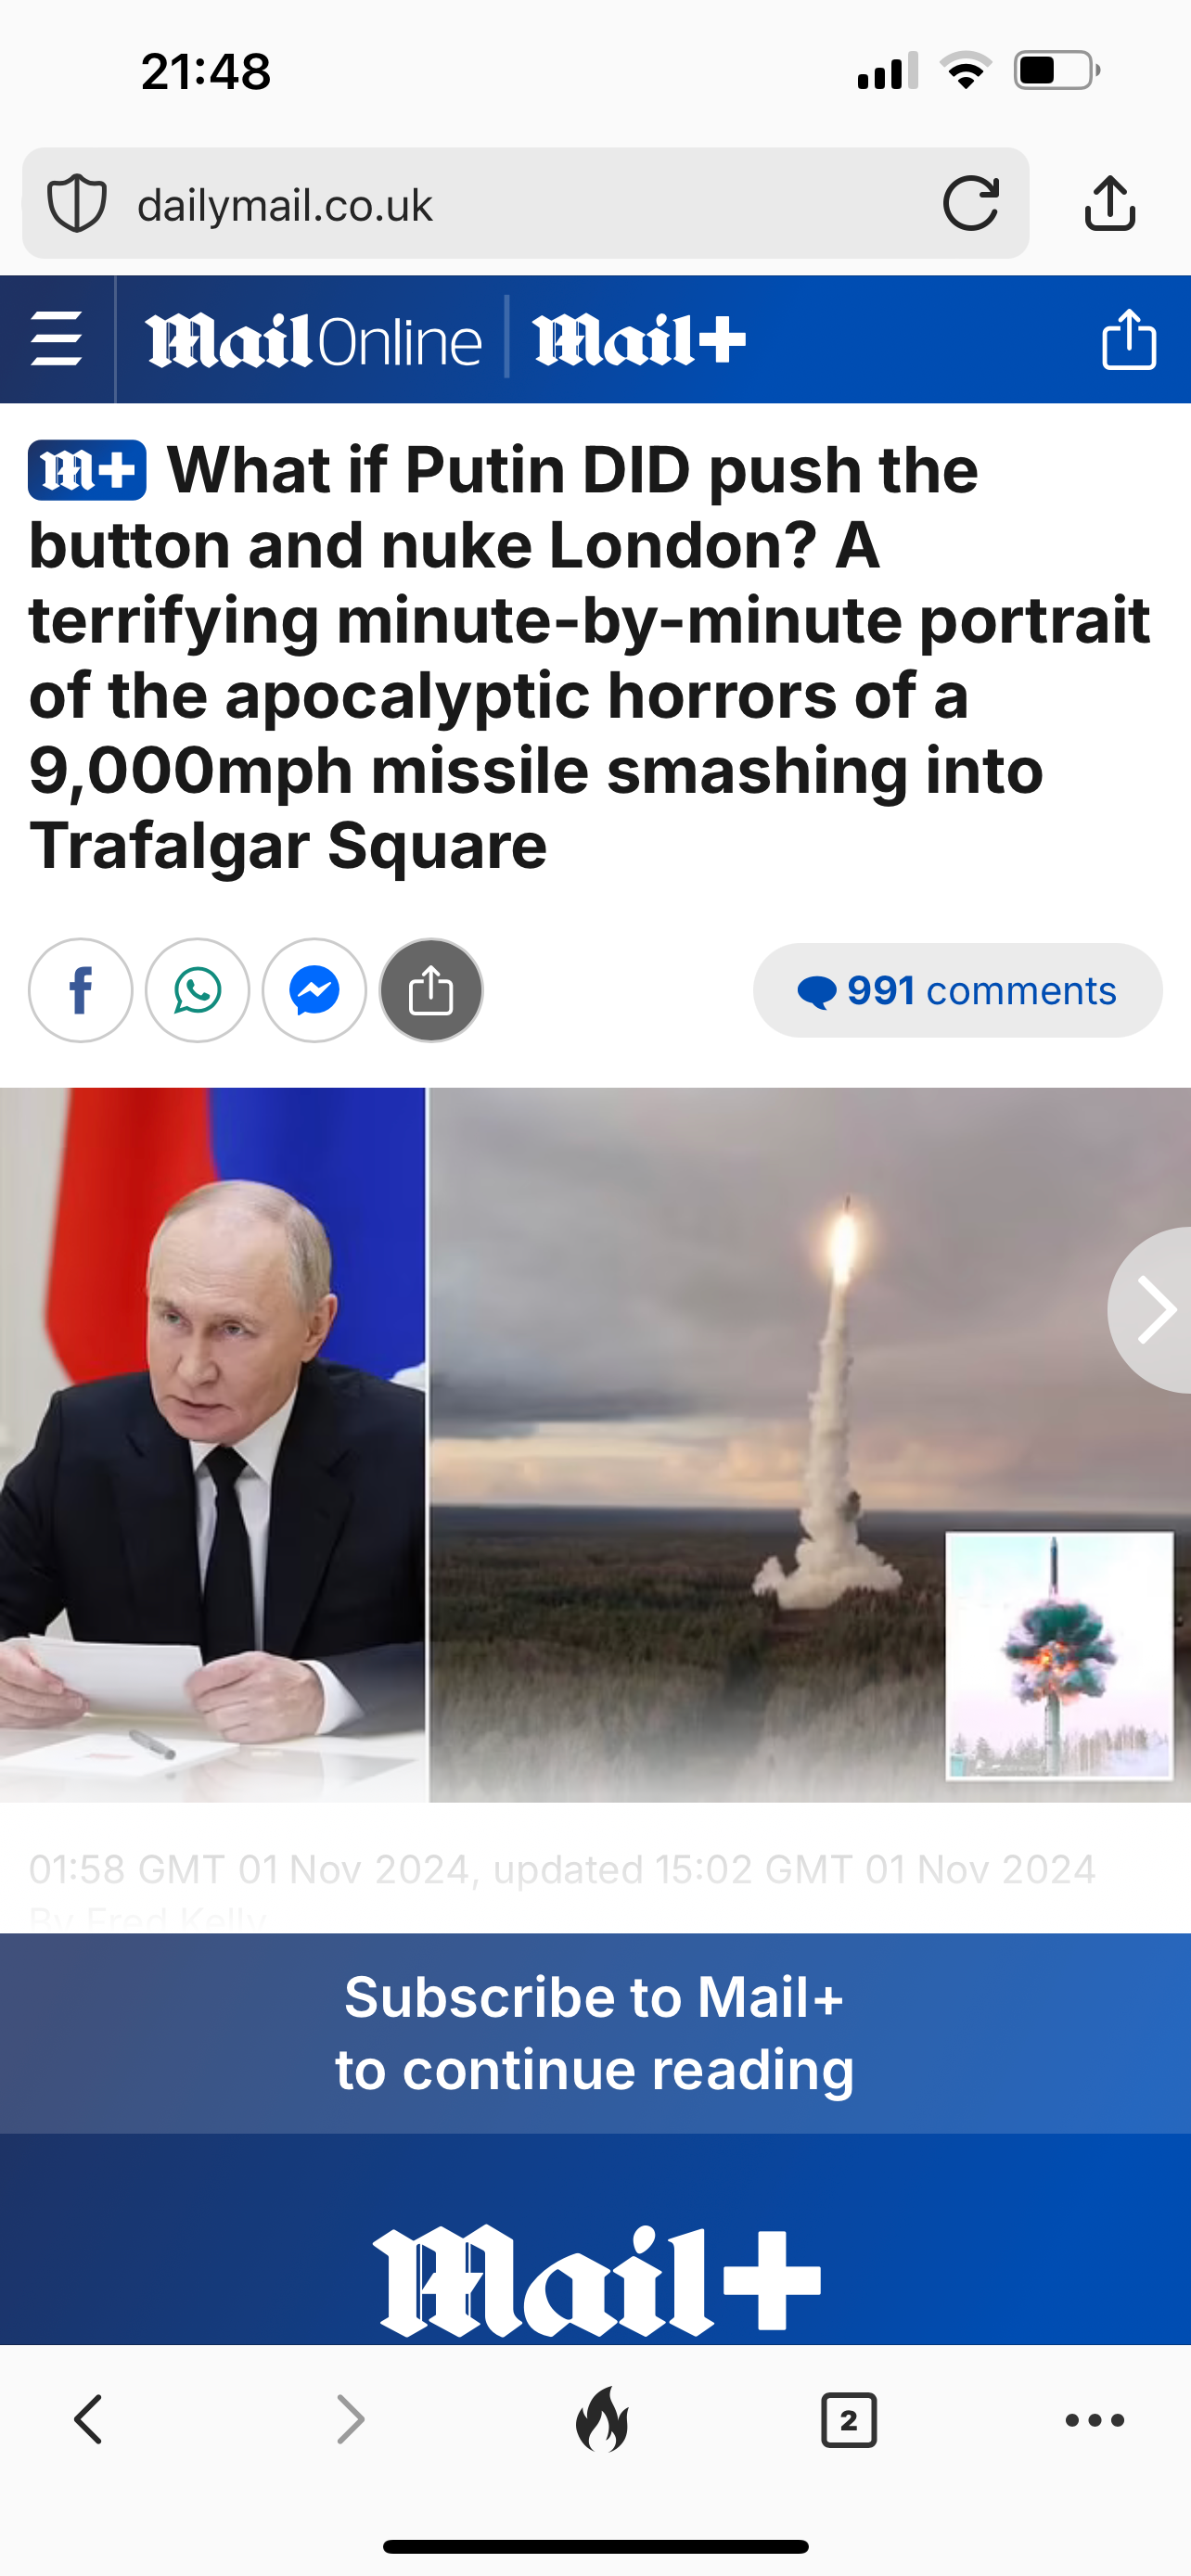This screenshot has height=2576, width=1191.
Task: Go back with the browser back arrow
Action: [x=89, y=2419]
